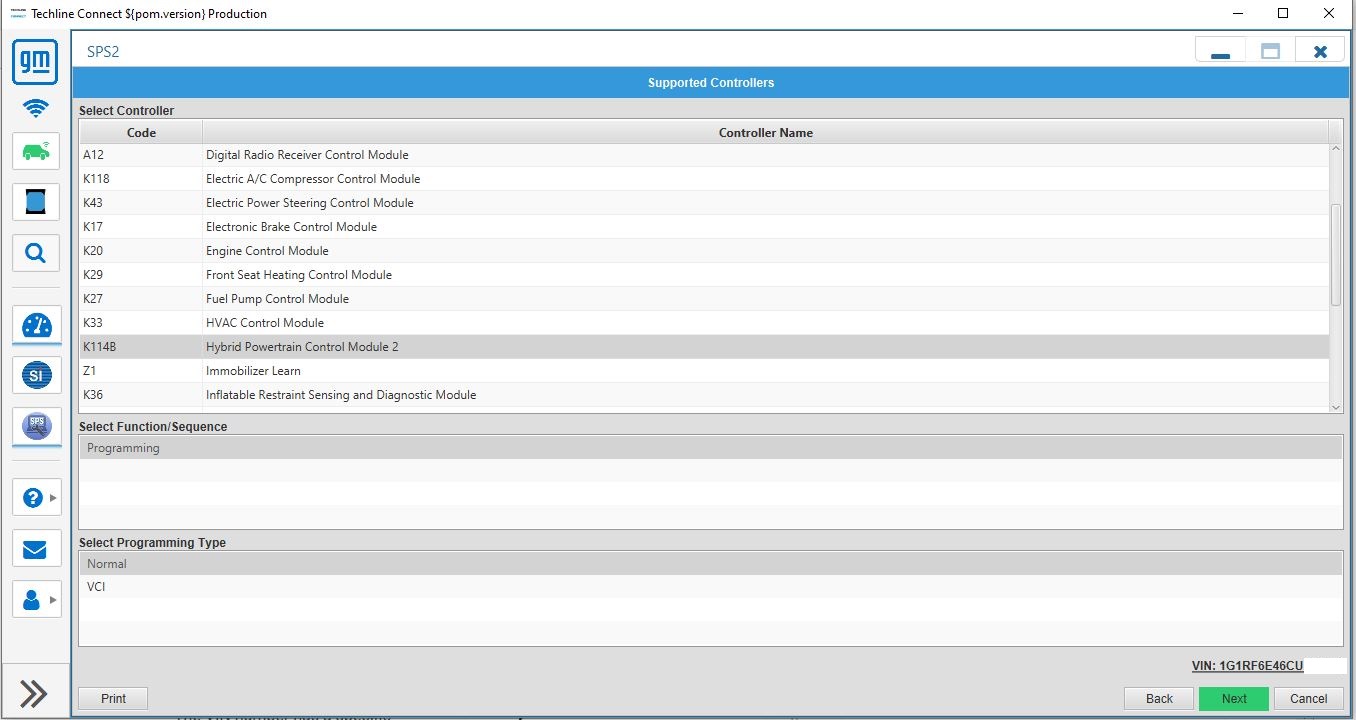Choose the VCI programming type
The image size is (1356, 720).
coord(96,587)
